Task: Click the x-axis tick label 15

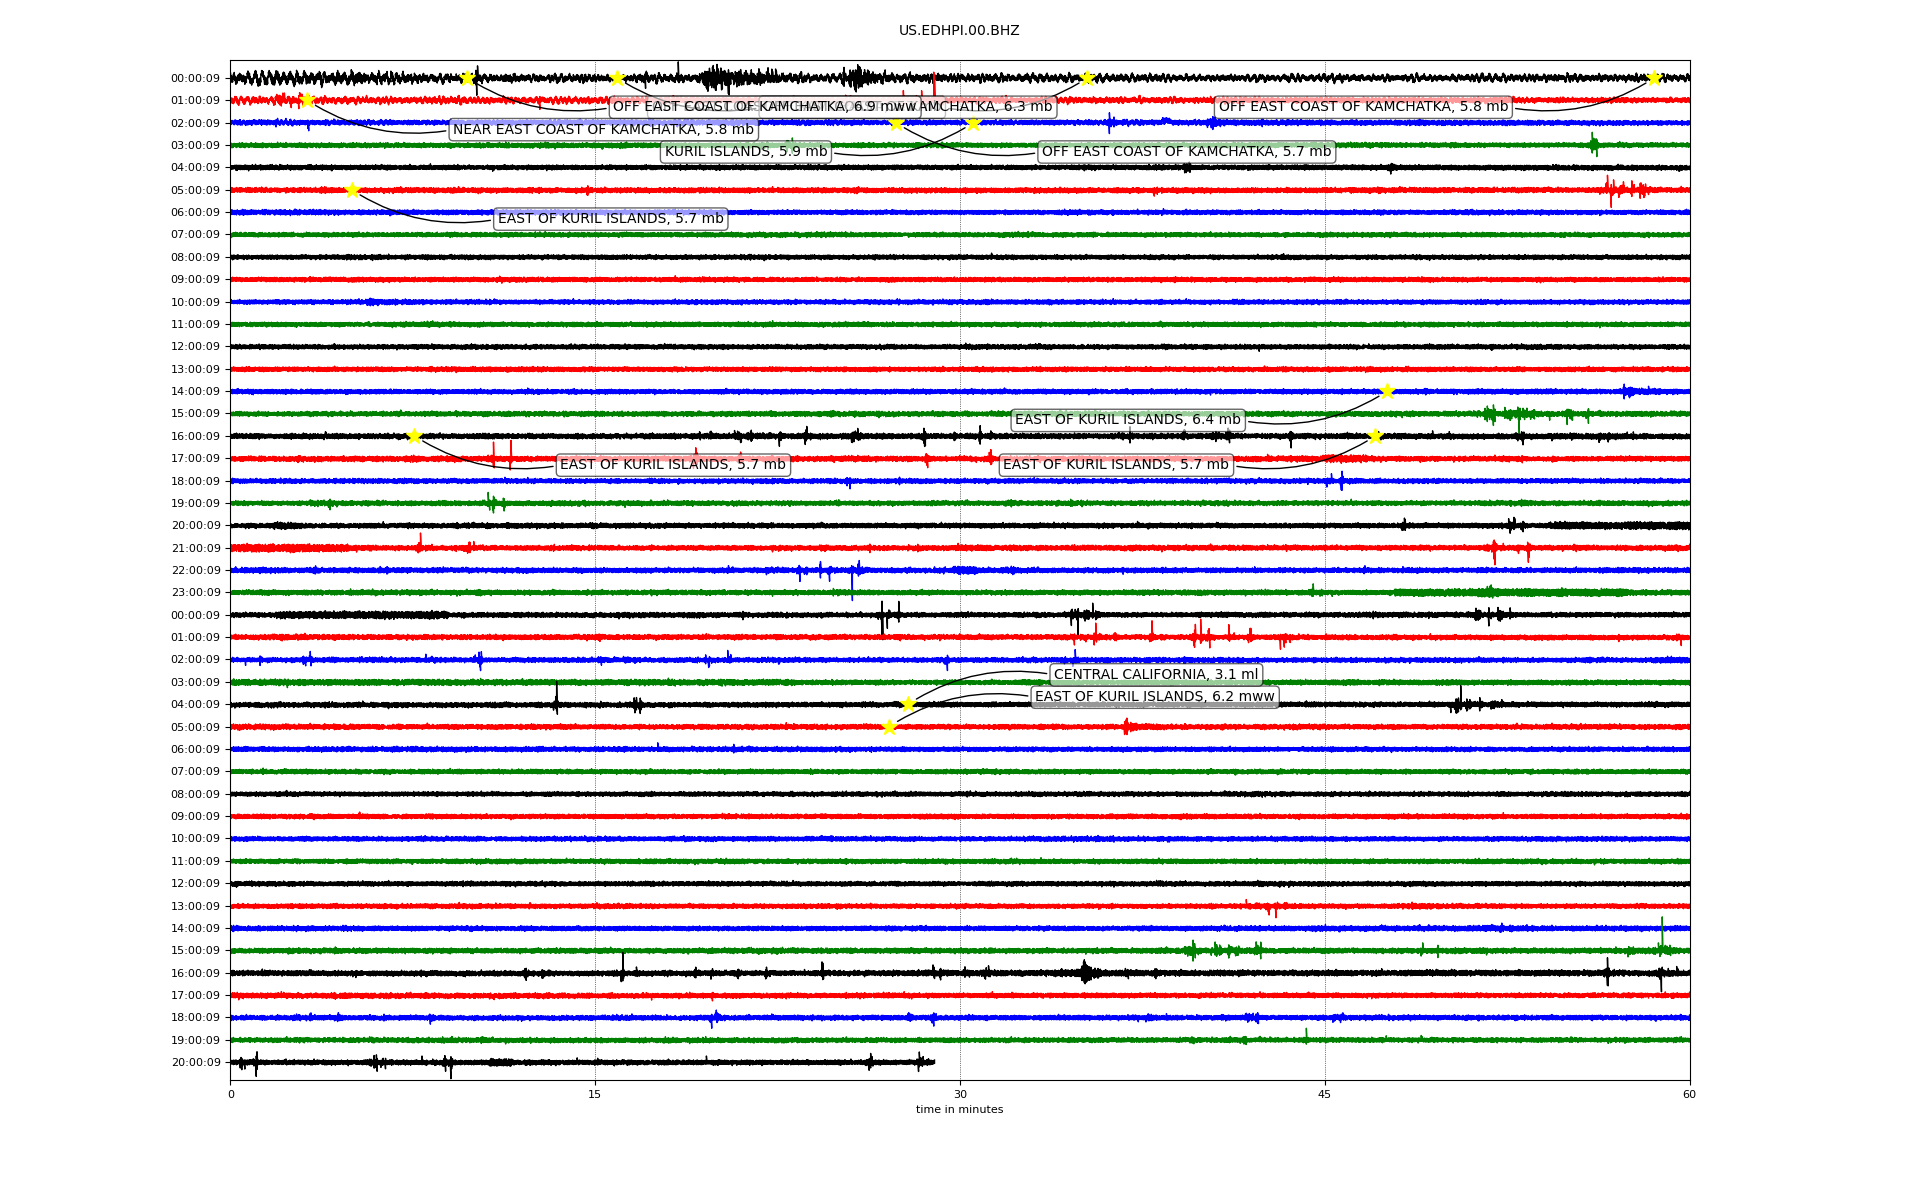Action: 595,1094
